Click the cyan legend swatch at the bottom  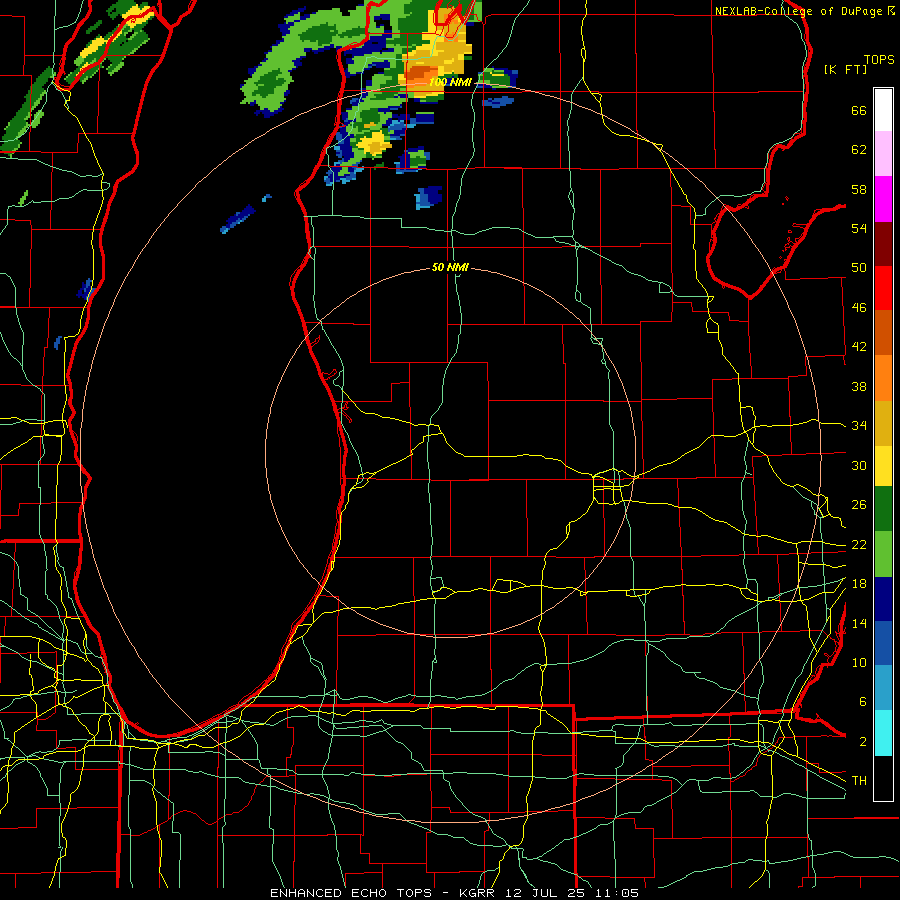click(x=883, y=733)
